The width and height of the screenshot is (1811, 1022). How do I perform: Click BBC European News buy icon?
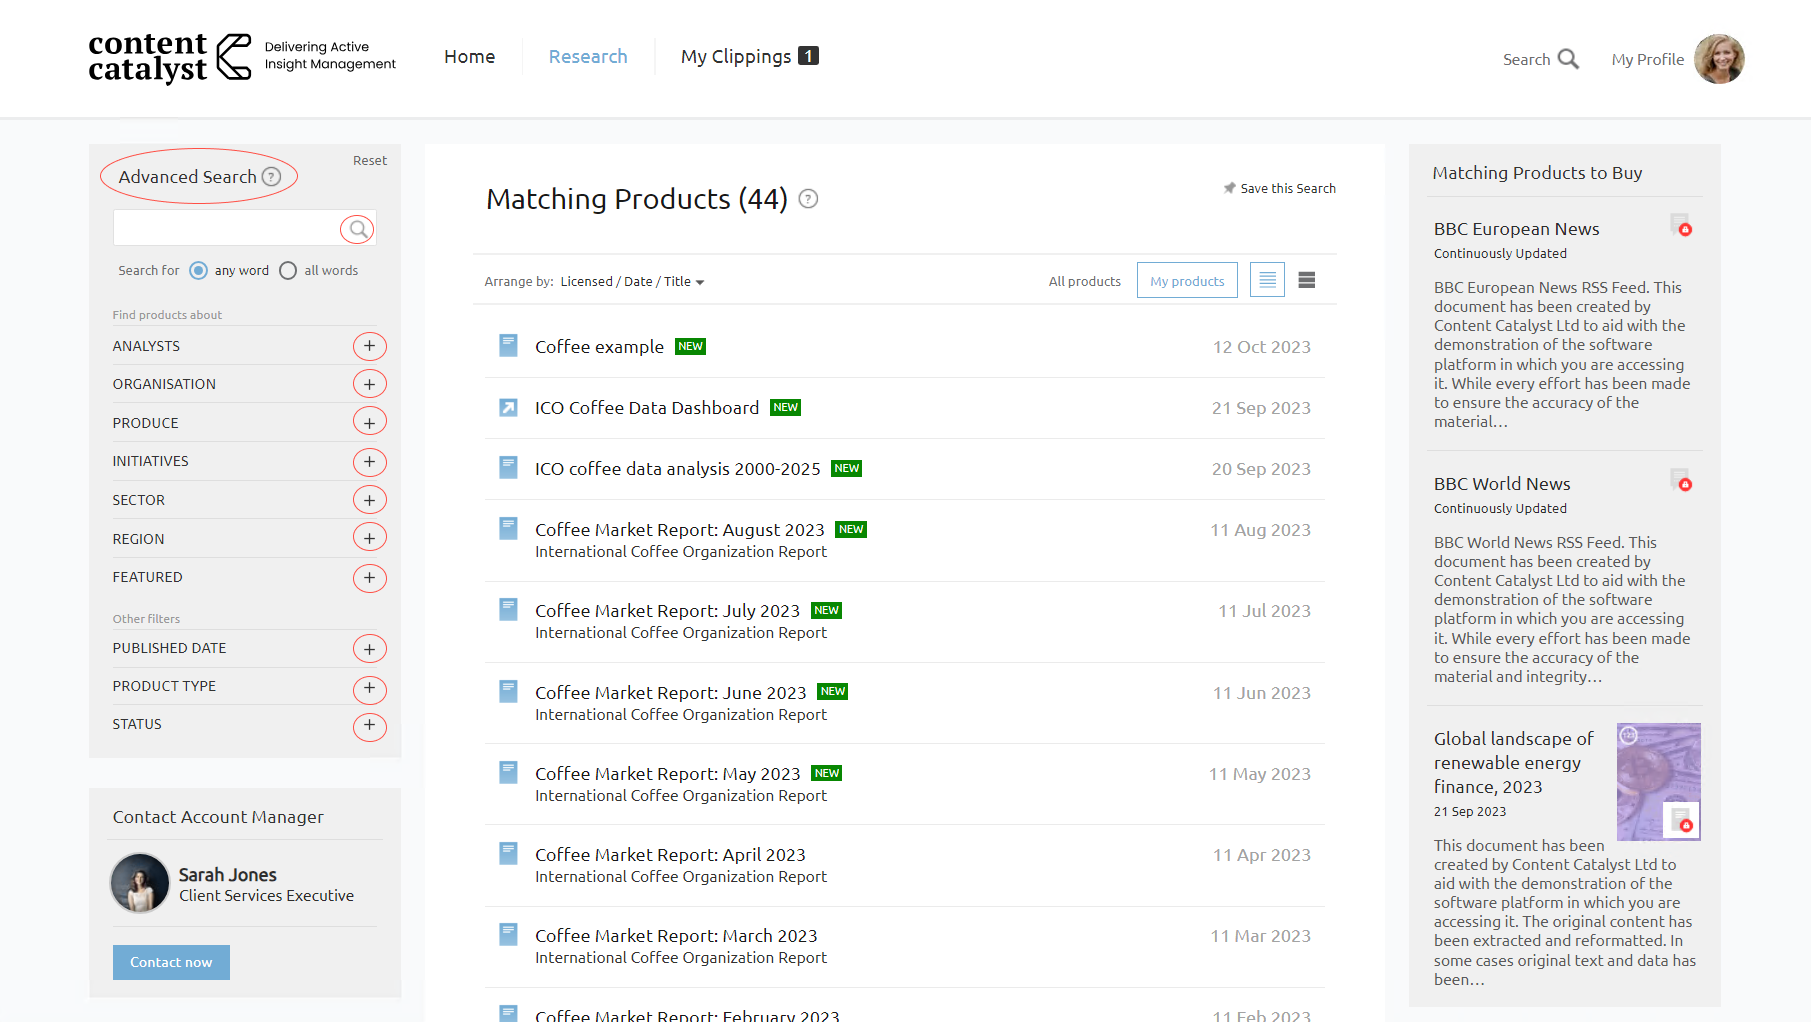pos(1681,226)
